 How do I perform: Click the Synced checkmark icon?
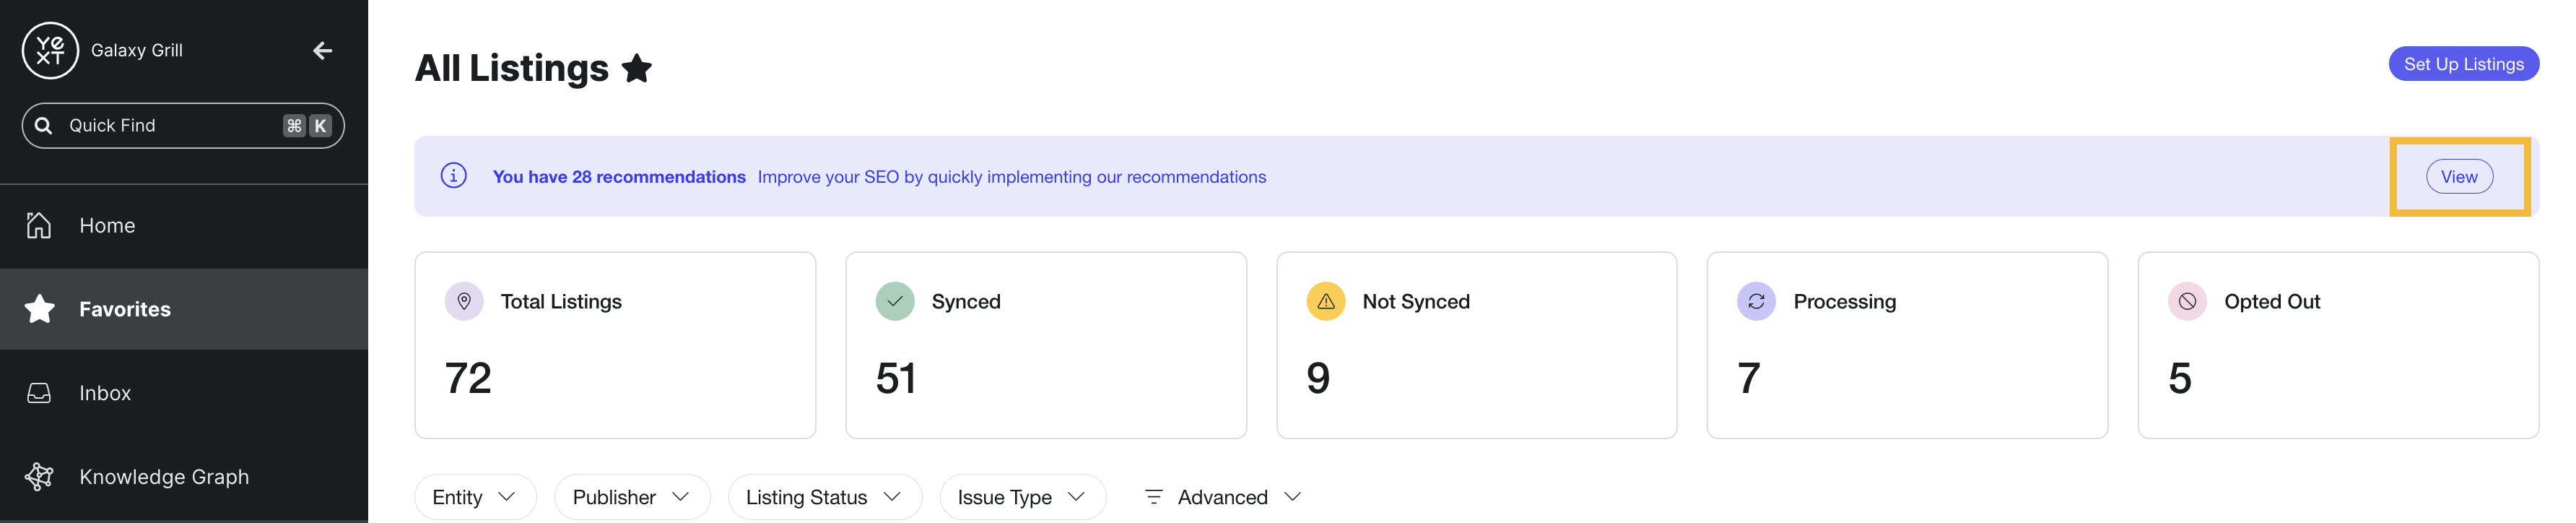[895, 301]
